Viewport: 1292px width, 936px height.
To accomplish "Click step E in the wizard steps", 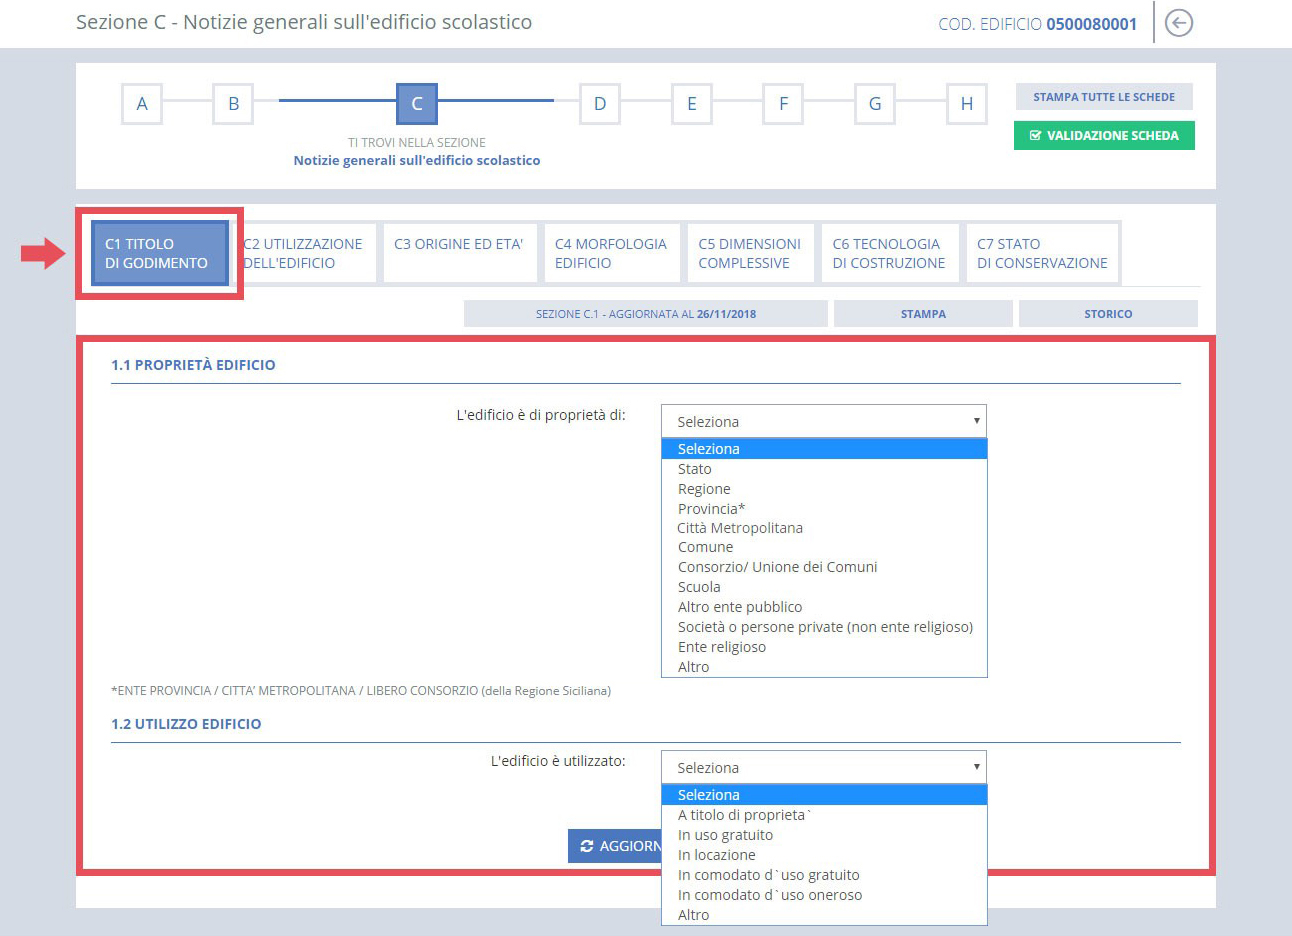I will [690, 104].
